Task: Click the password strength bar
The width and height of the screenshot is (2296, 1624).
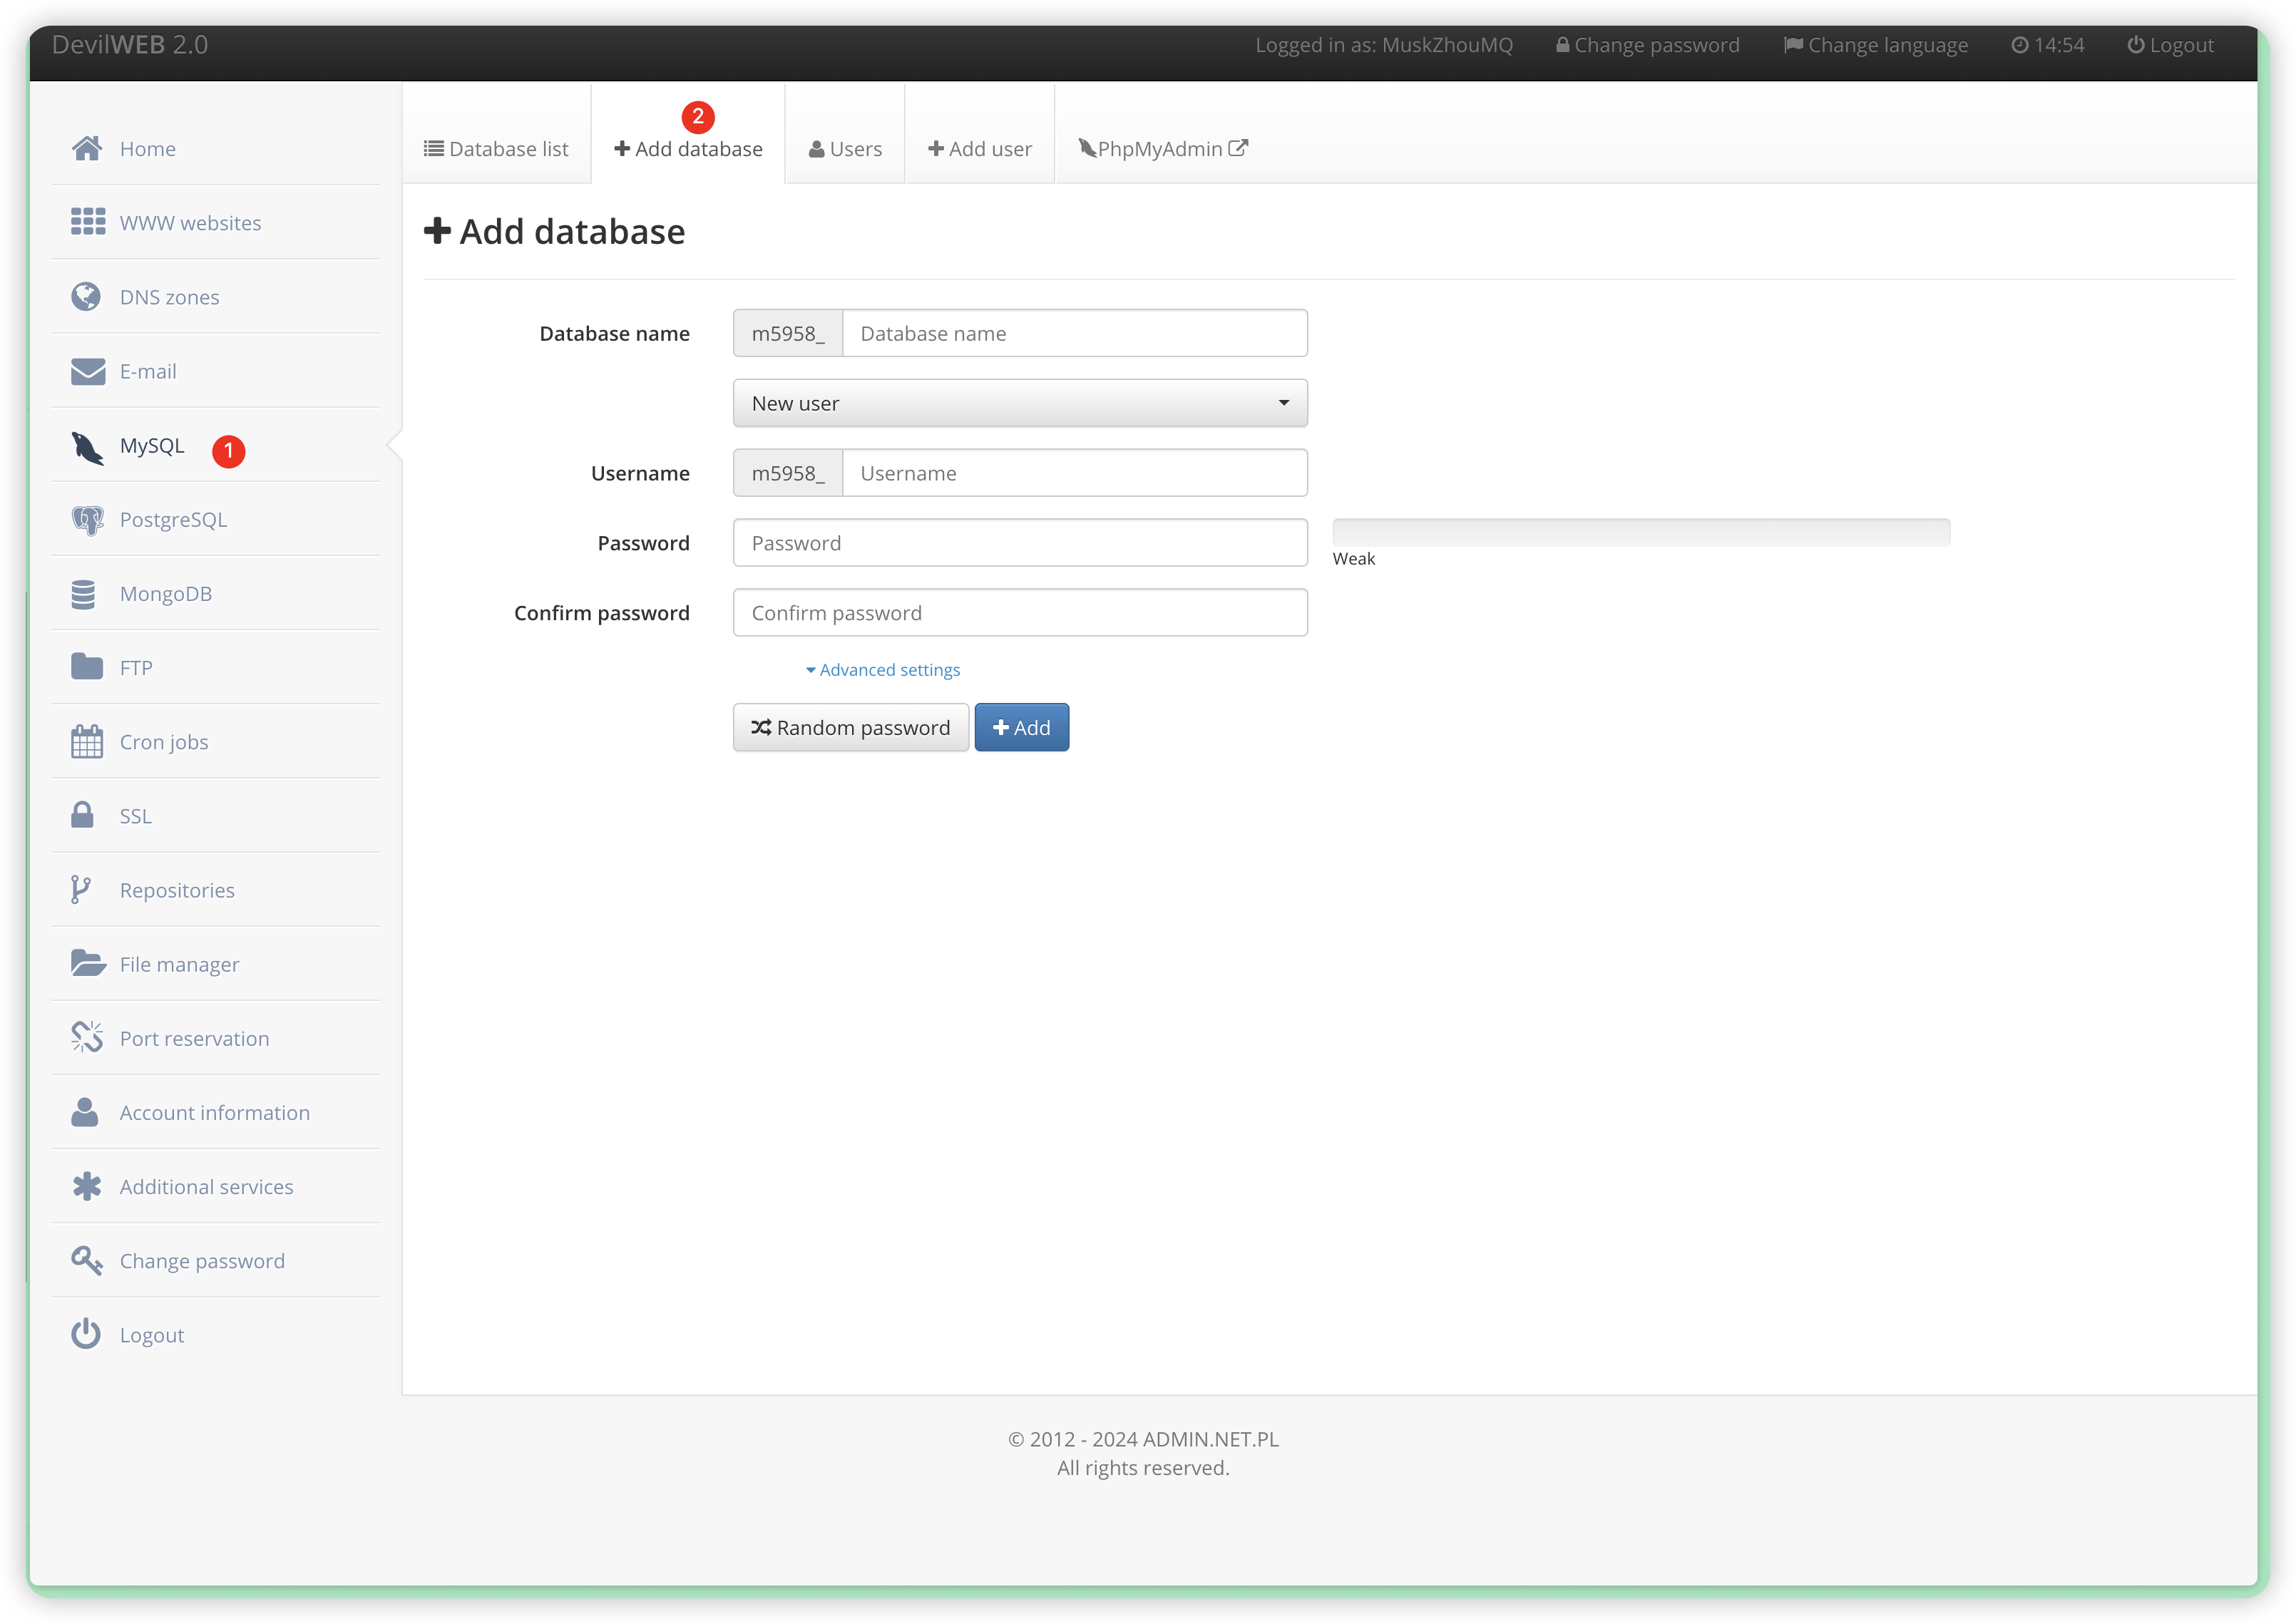Action: tap(1640, 532)
